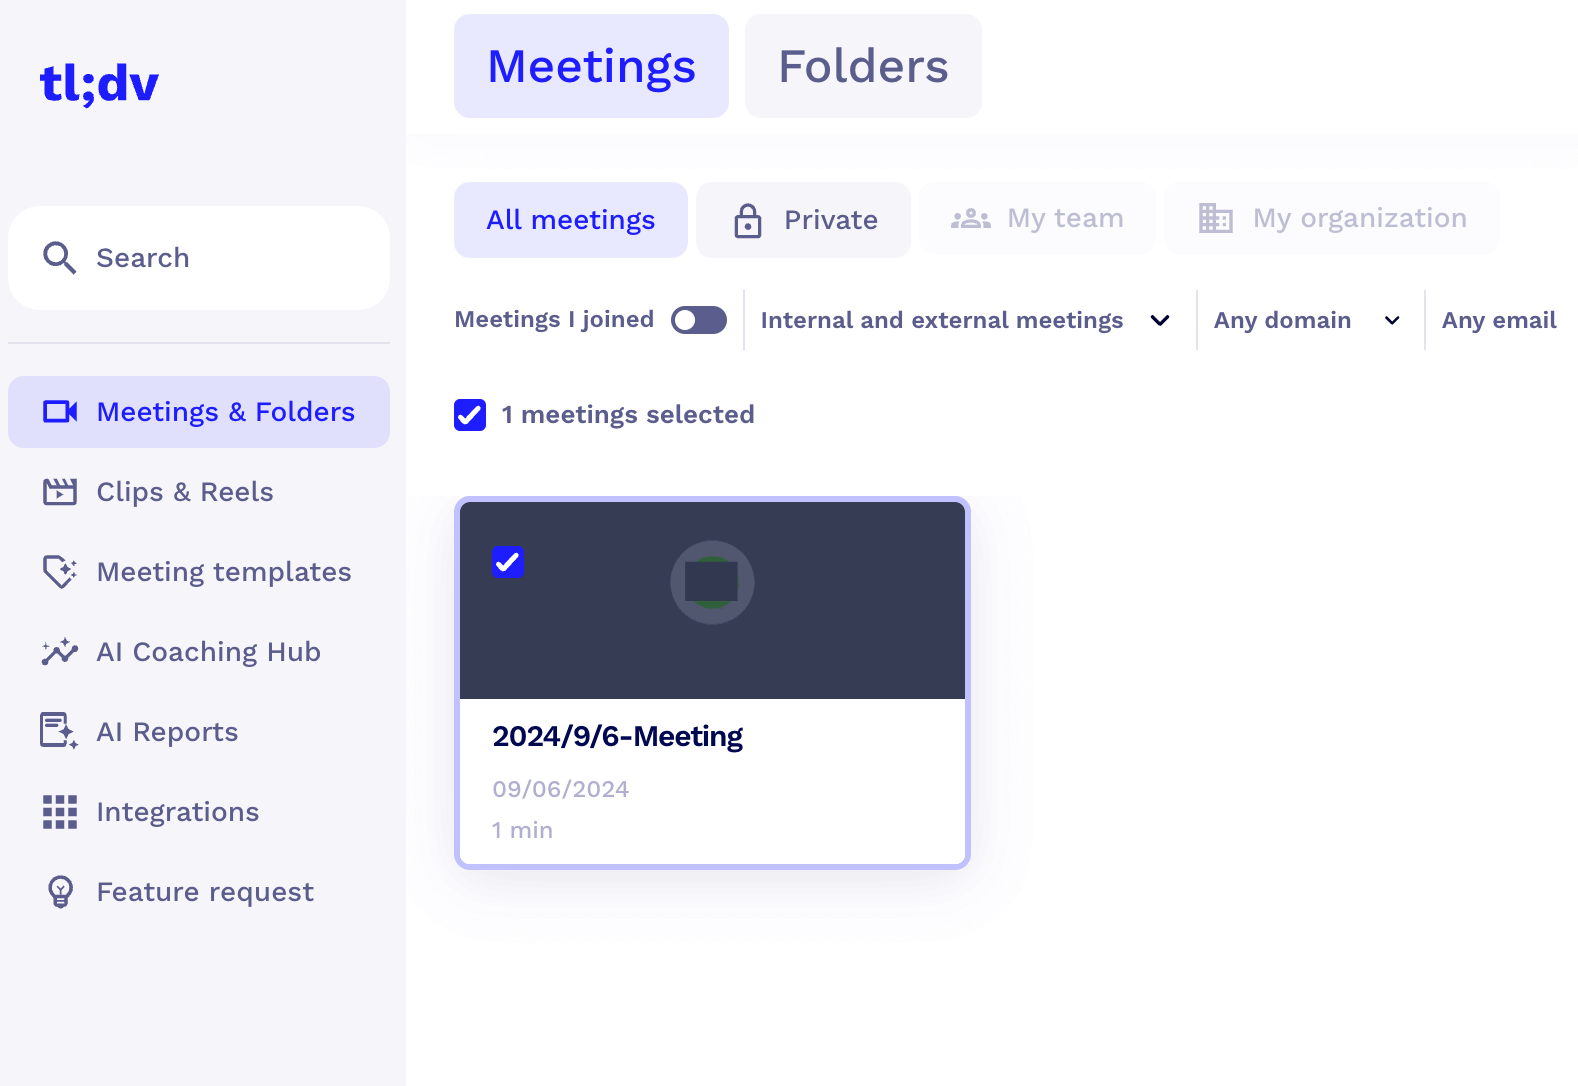
Task: Click the Feature request lightbulb icon
Action: [x=61, y=892]
